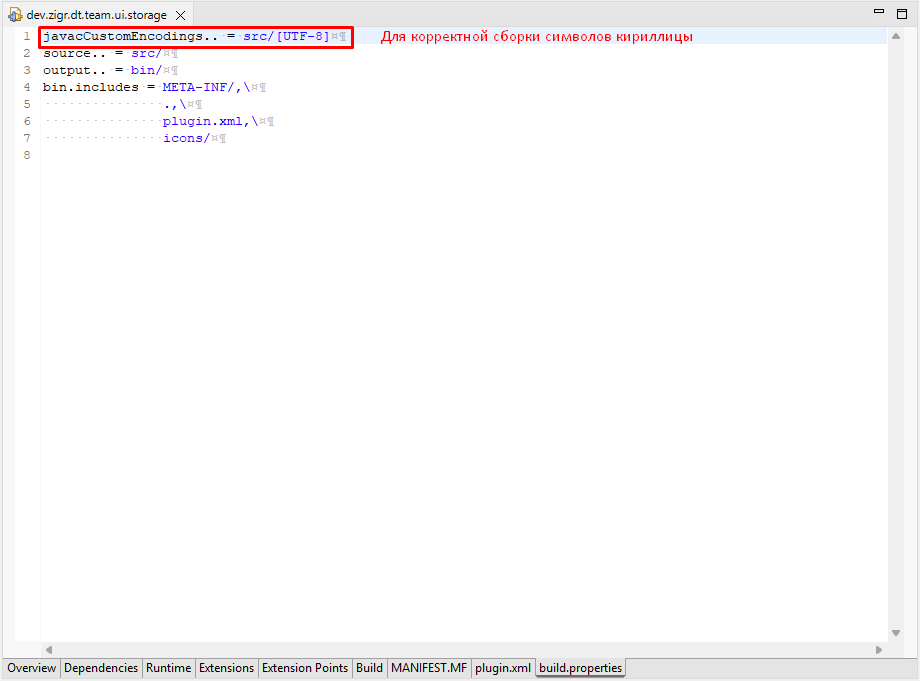Minimize the editor area

pyautogui.click(x=878, y=11)
